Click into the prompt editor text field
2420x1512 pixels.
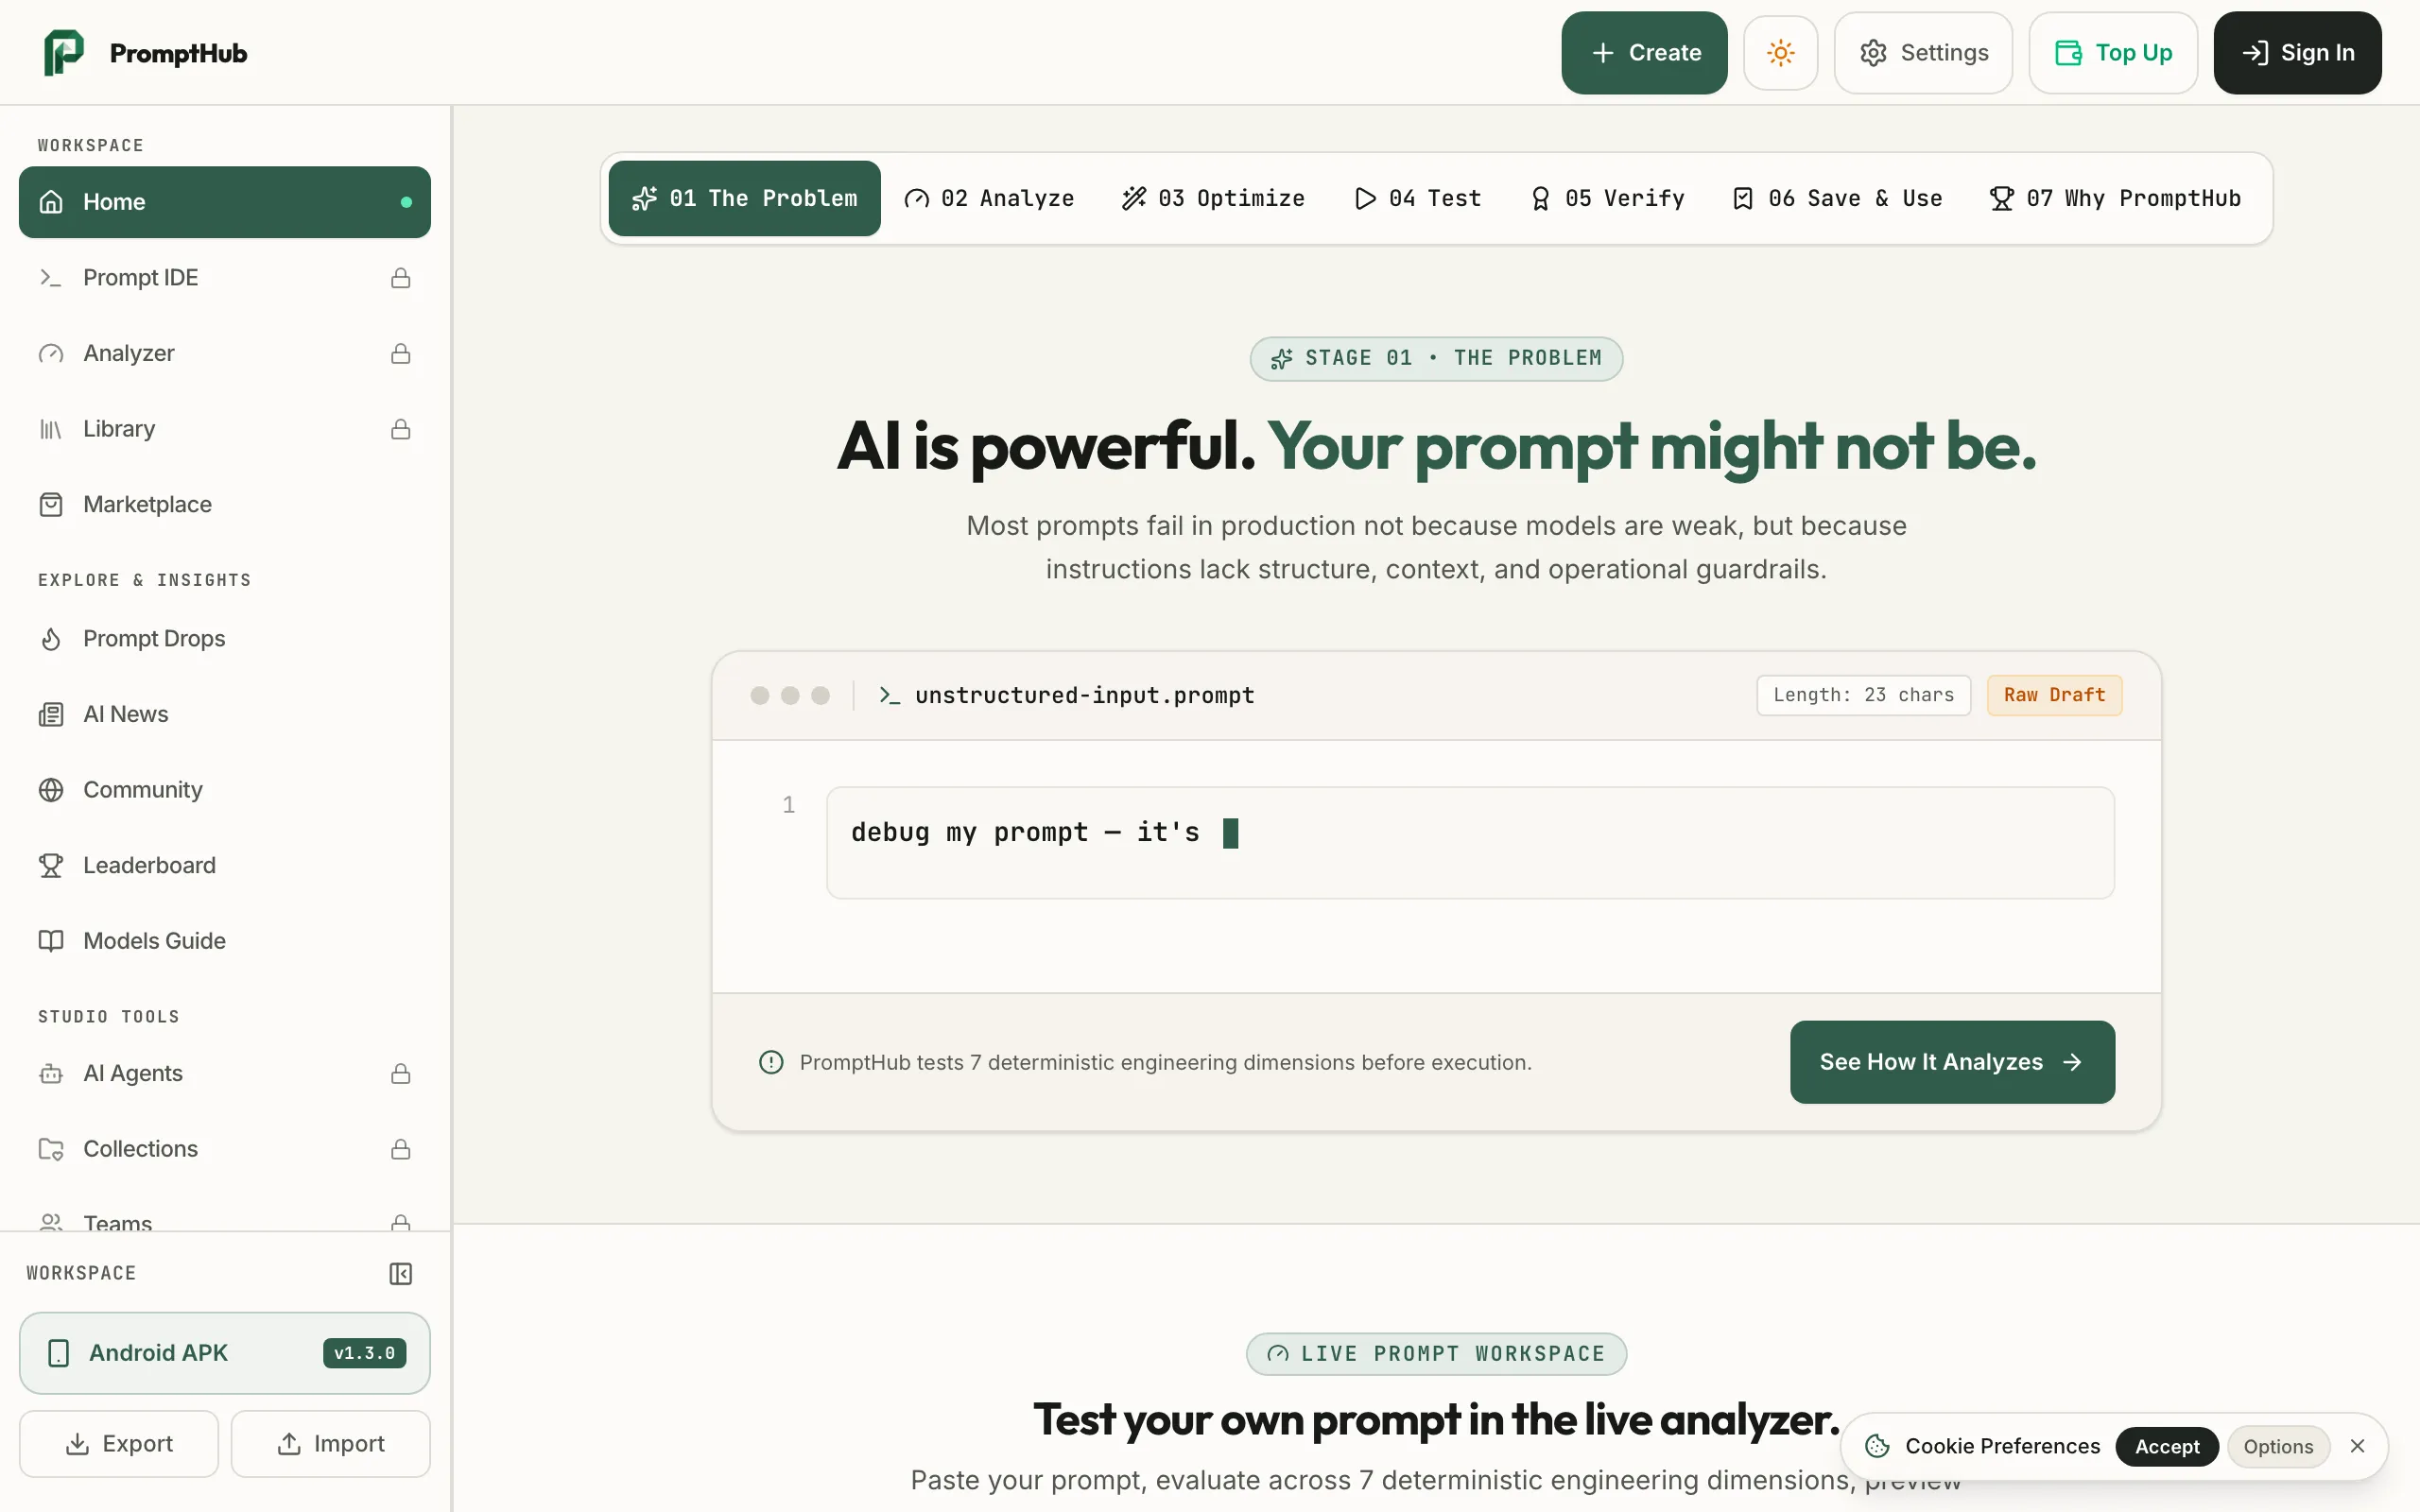(1470, 842)
